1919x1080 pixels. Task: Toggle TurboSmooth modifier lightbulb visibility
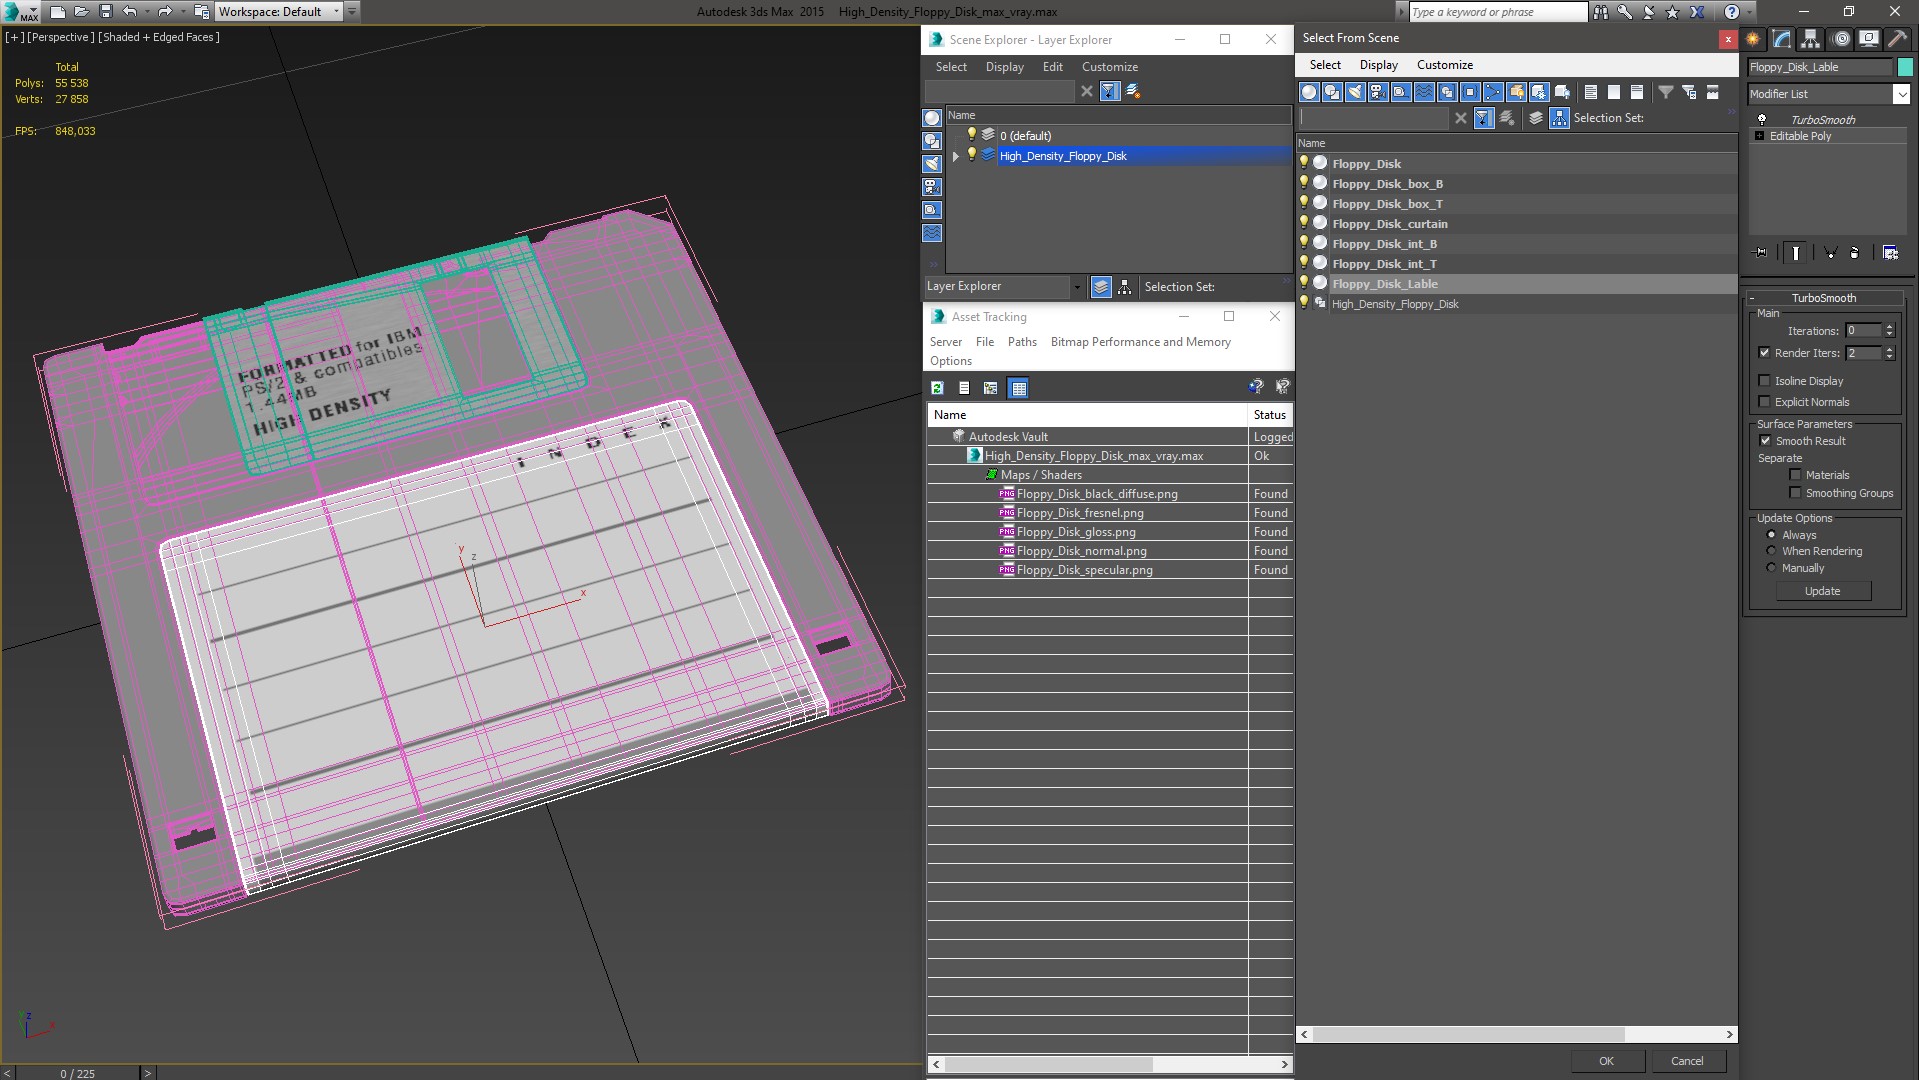pos(1762,120)
